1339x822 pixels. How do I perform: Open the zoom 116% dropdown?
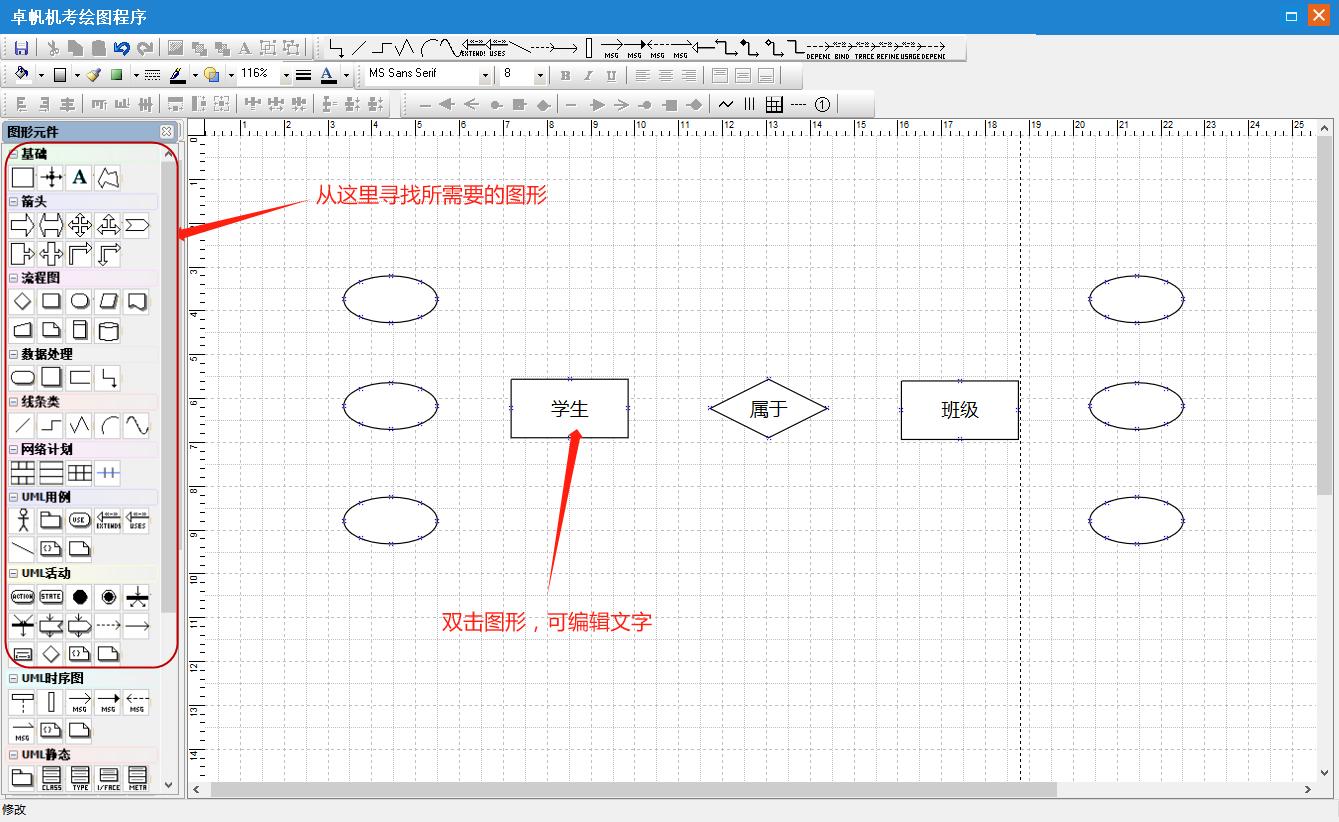[286, 75]
